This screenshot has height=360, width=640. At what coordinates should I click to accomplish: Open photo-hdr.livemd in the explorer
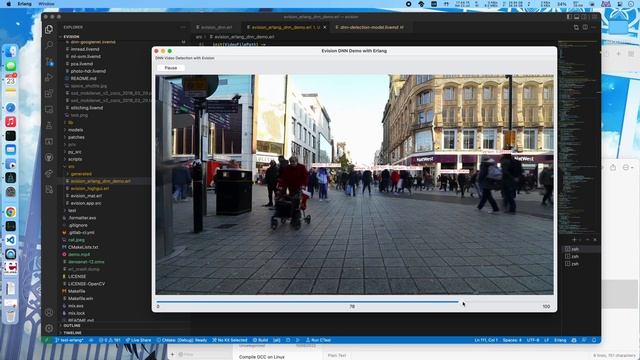88,71
